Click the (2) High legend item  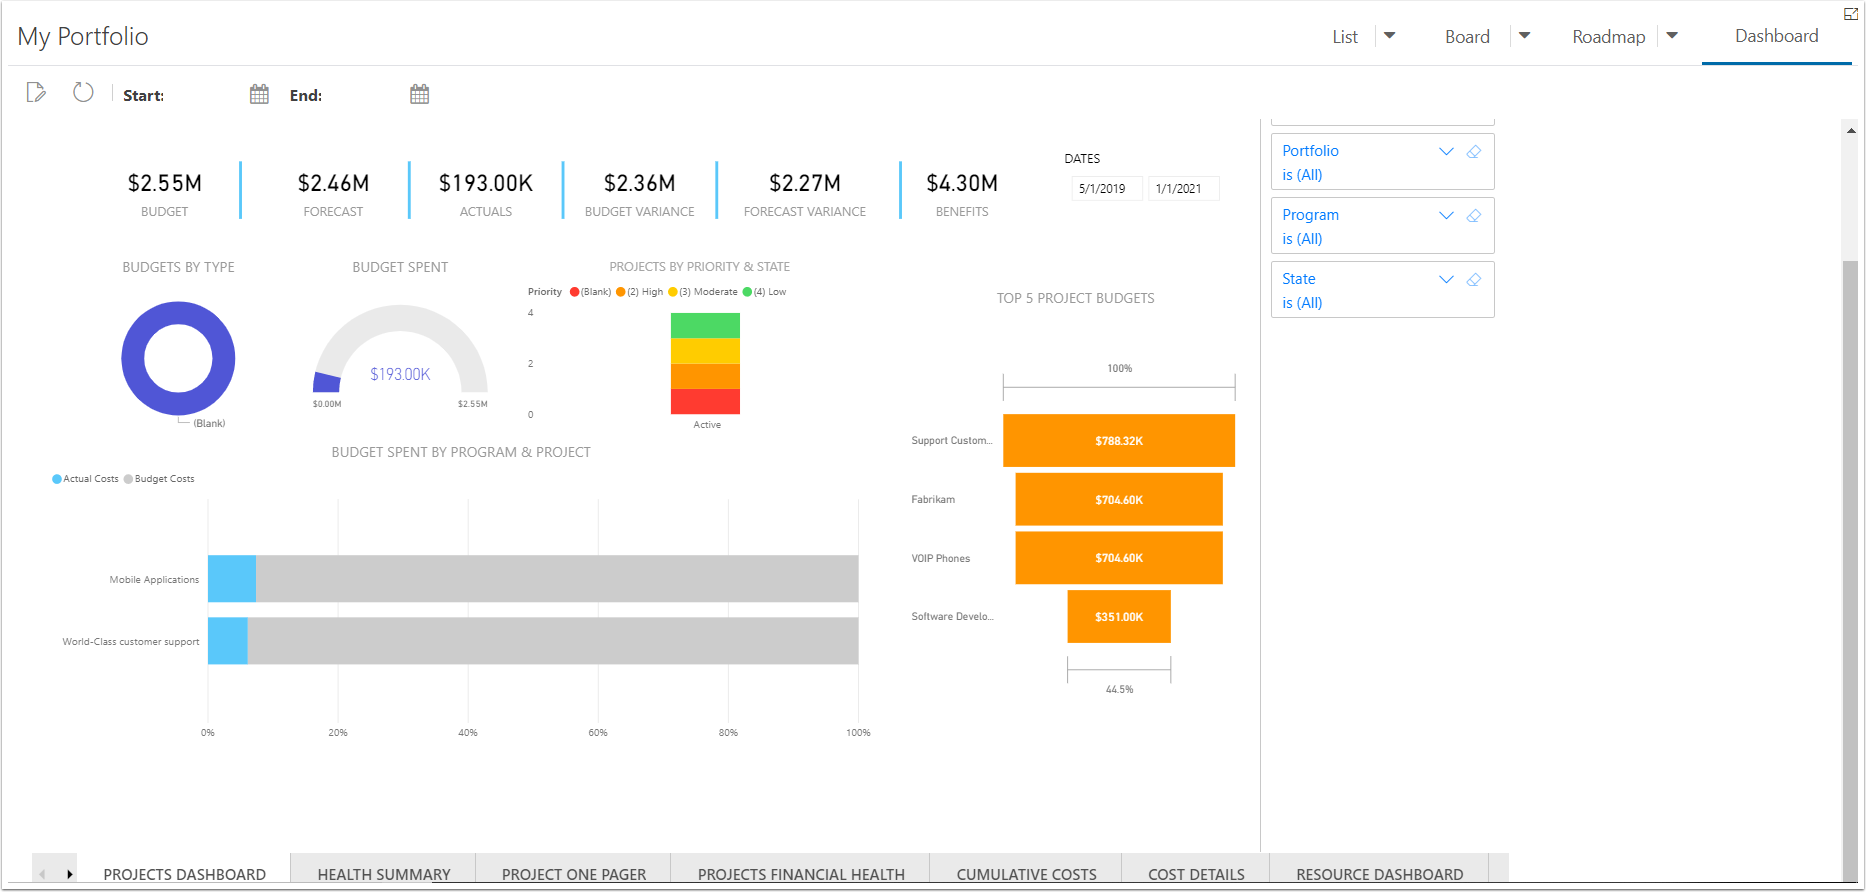click(640, 292)
